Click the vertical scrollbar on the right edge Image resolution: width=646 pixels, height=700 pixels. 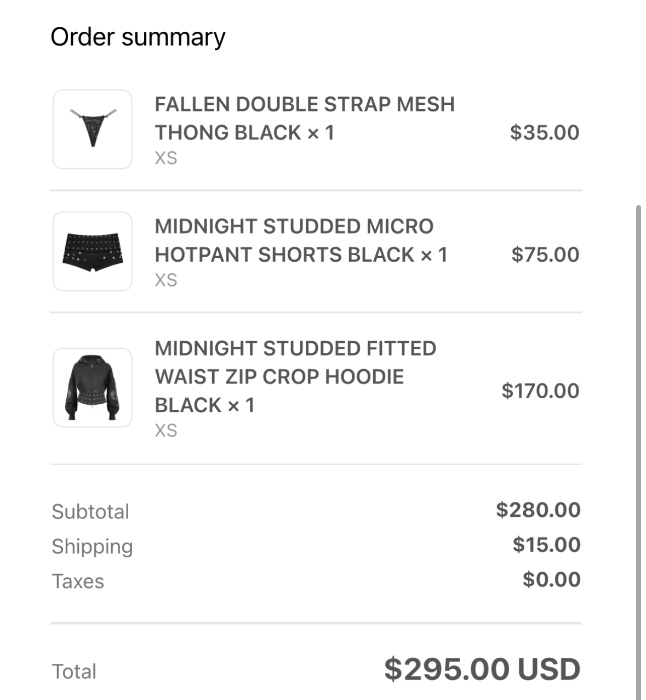[639, 450]
